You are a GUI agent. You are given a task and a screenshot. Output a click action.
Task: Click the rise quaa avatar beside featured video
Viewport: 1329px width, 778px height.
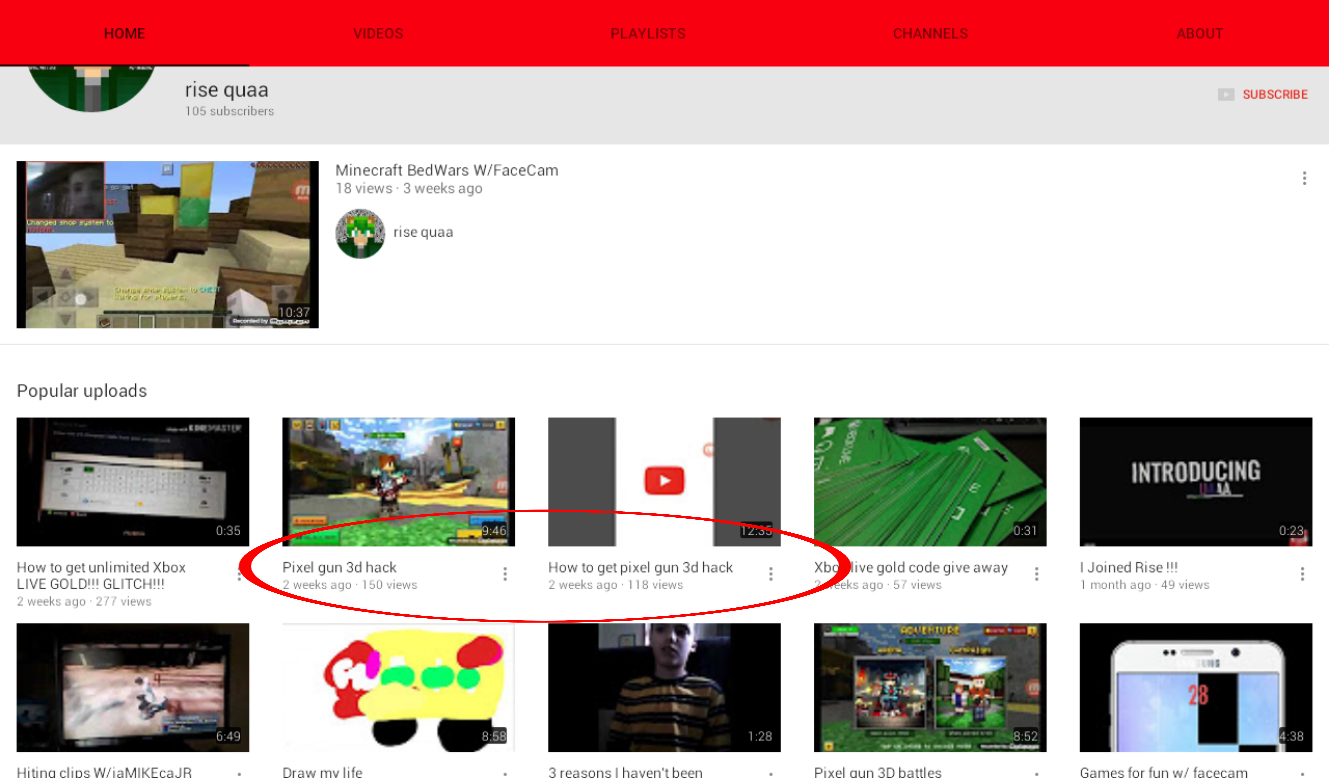pos(360,234)
